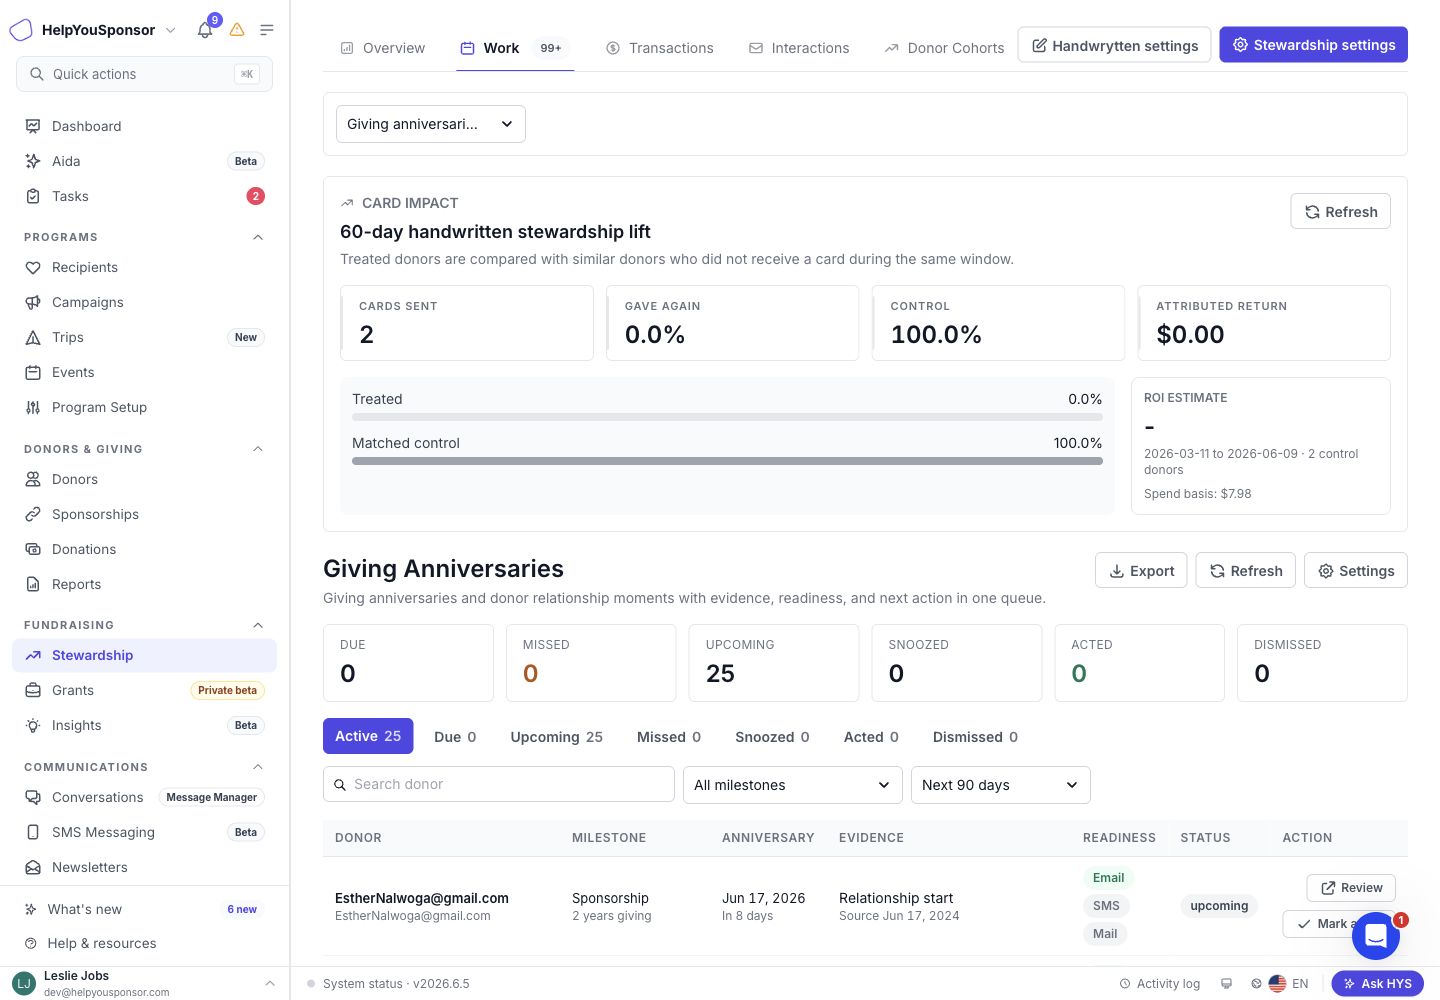Image resolution: width=1440 pixels, height=1000 pixels.
Task: Collapse the Fundraising sidebar section
Action: (x=258, y=625)
